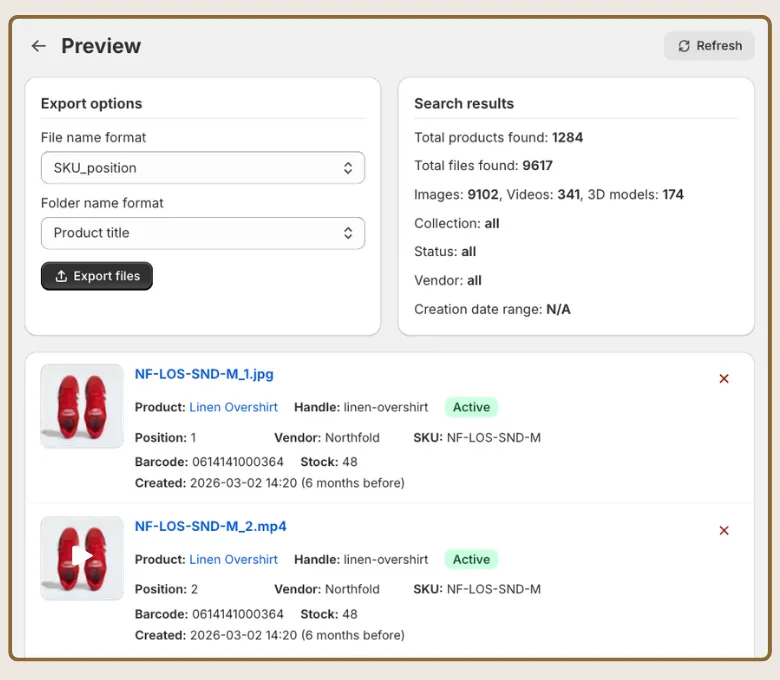
Task: Click the Collection: all text
Action: tap(457, 223)
